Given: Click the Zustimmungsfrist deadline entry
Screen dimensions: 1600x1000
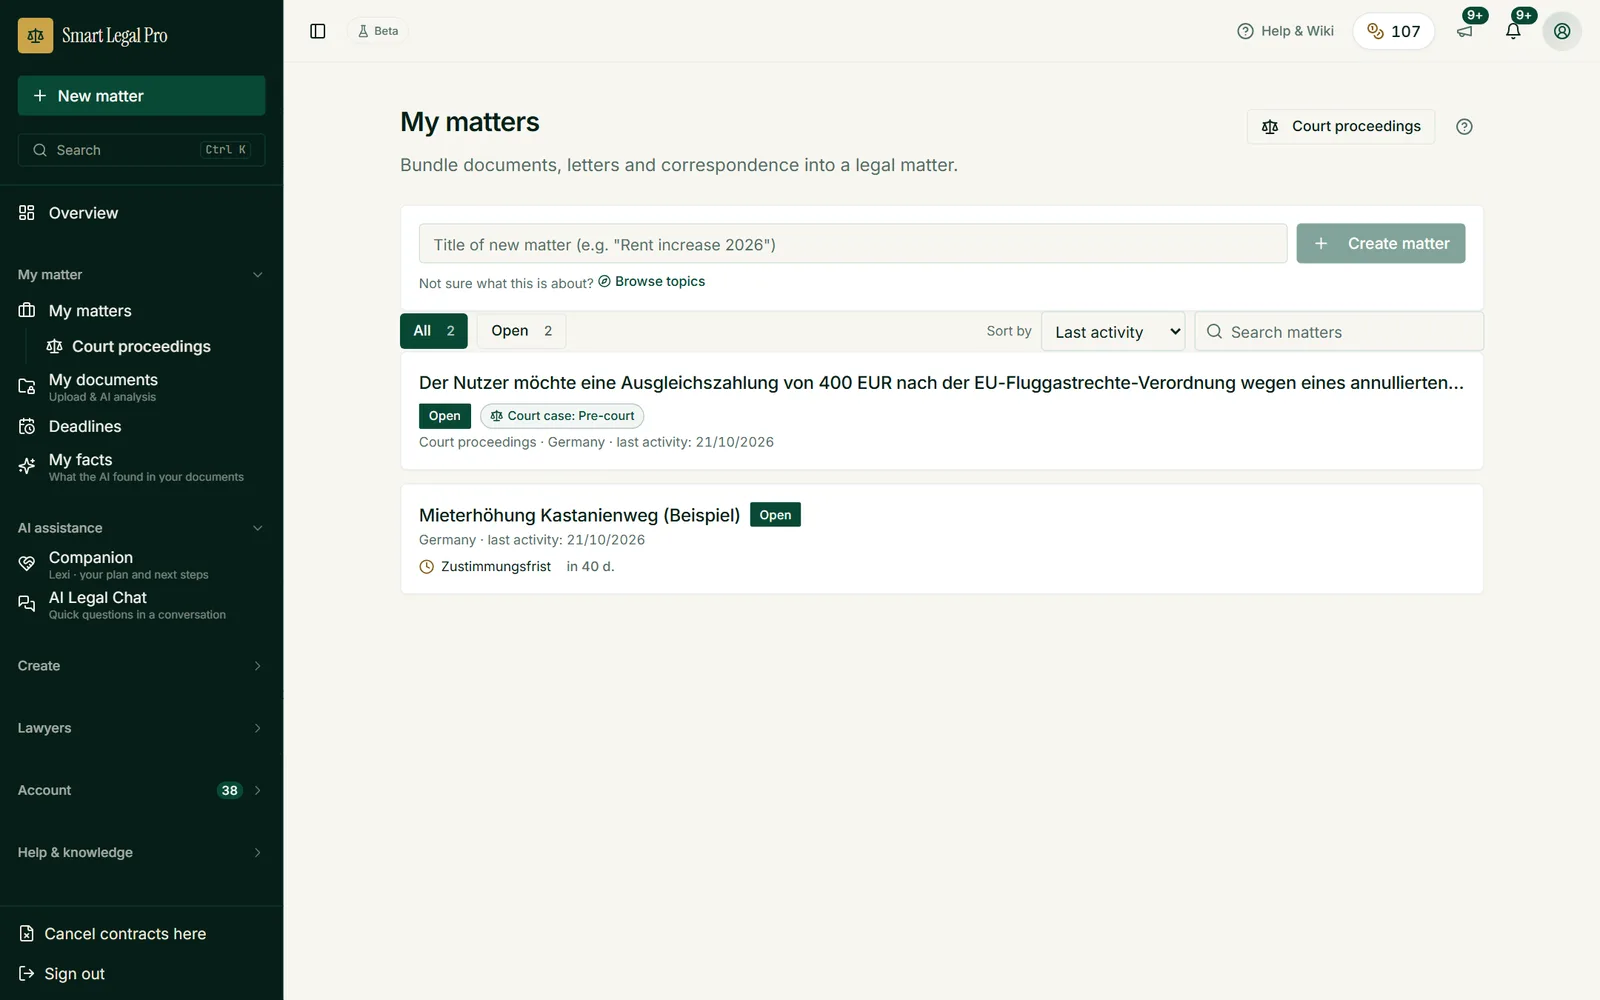Looking at the screenshot, I should coord(516,566).
